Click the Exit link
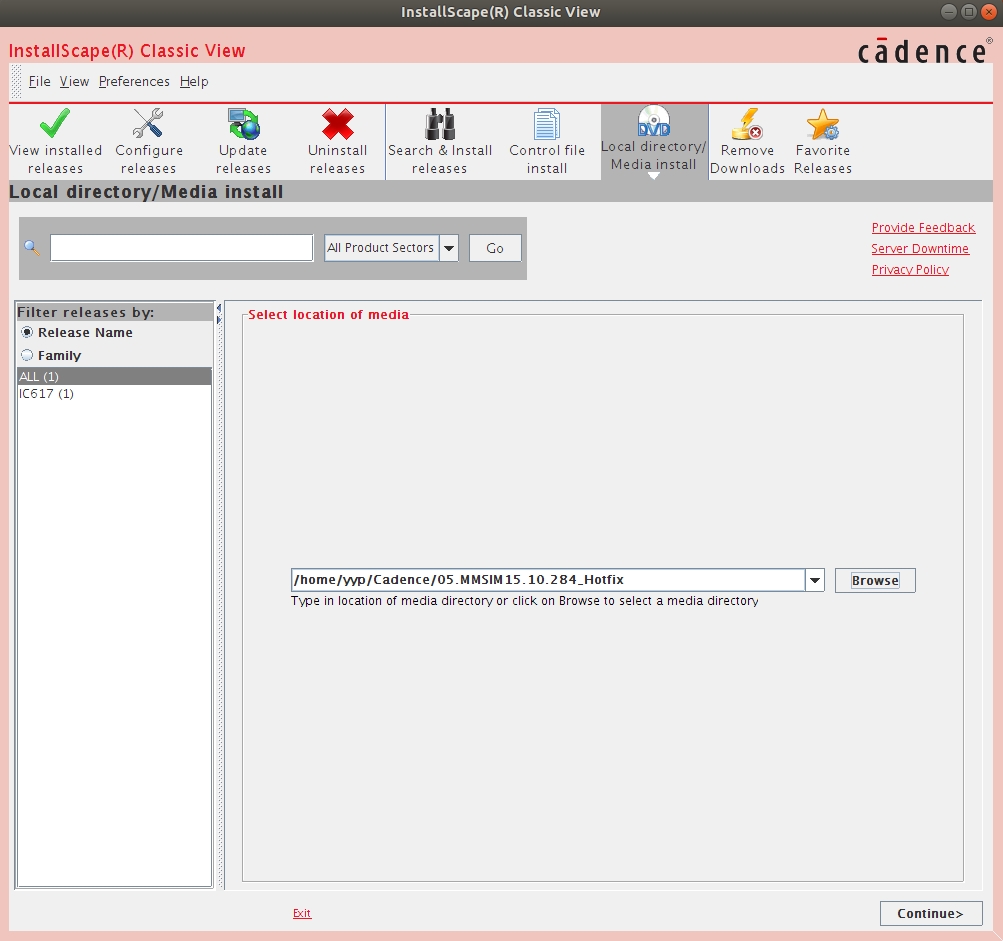 click(302, 913)
